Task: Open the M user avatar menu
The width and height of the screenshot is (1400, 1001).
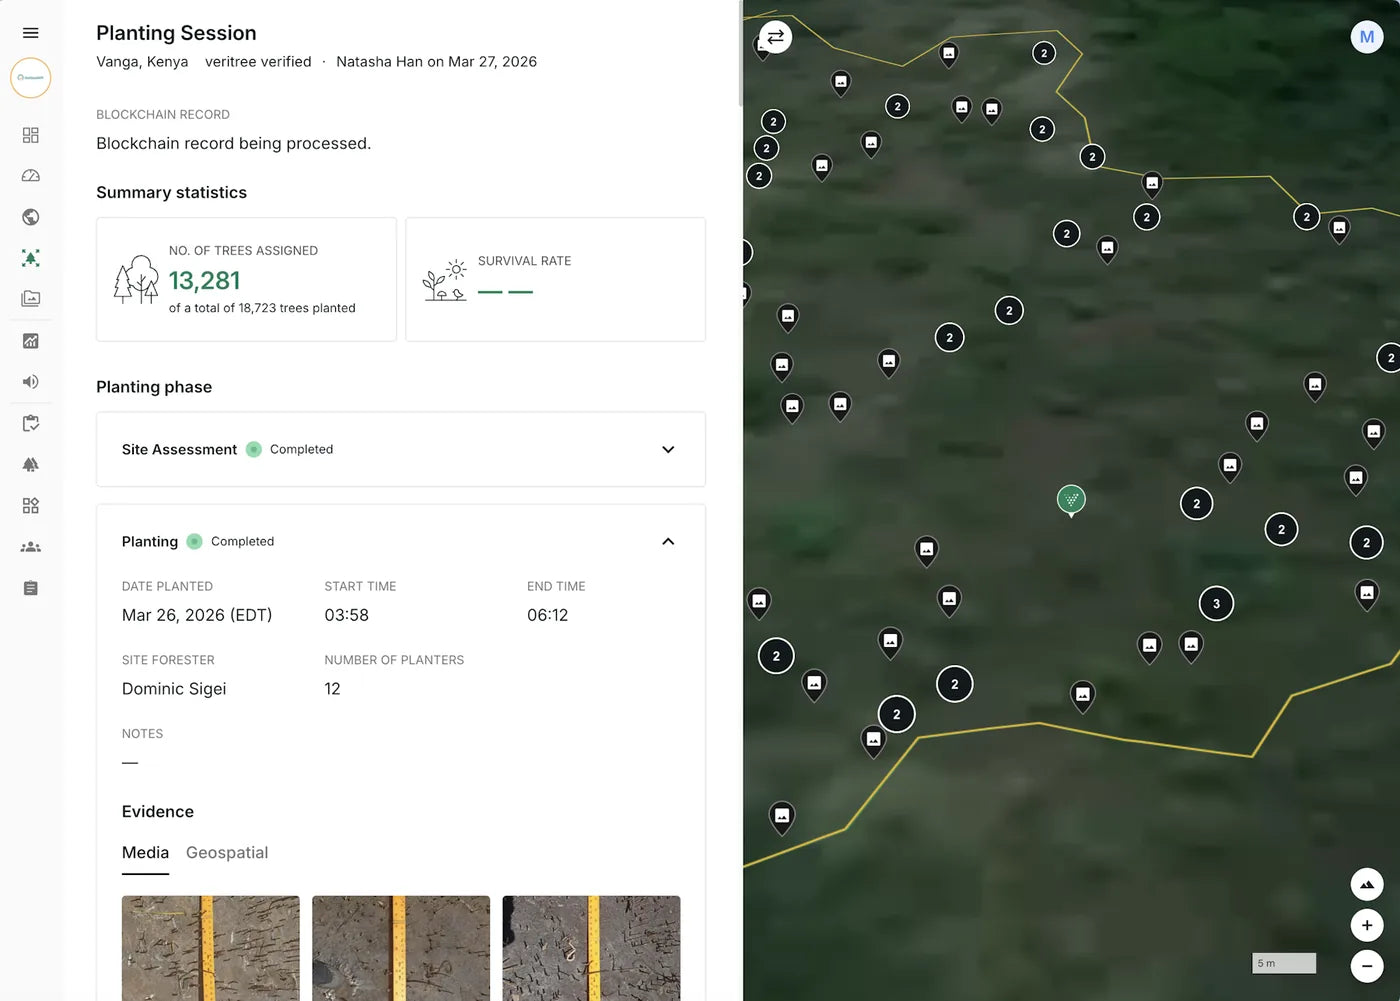Action: 1367,37
